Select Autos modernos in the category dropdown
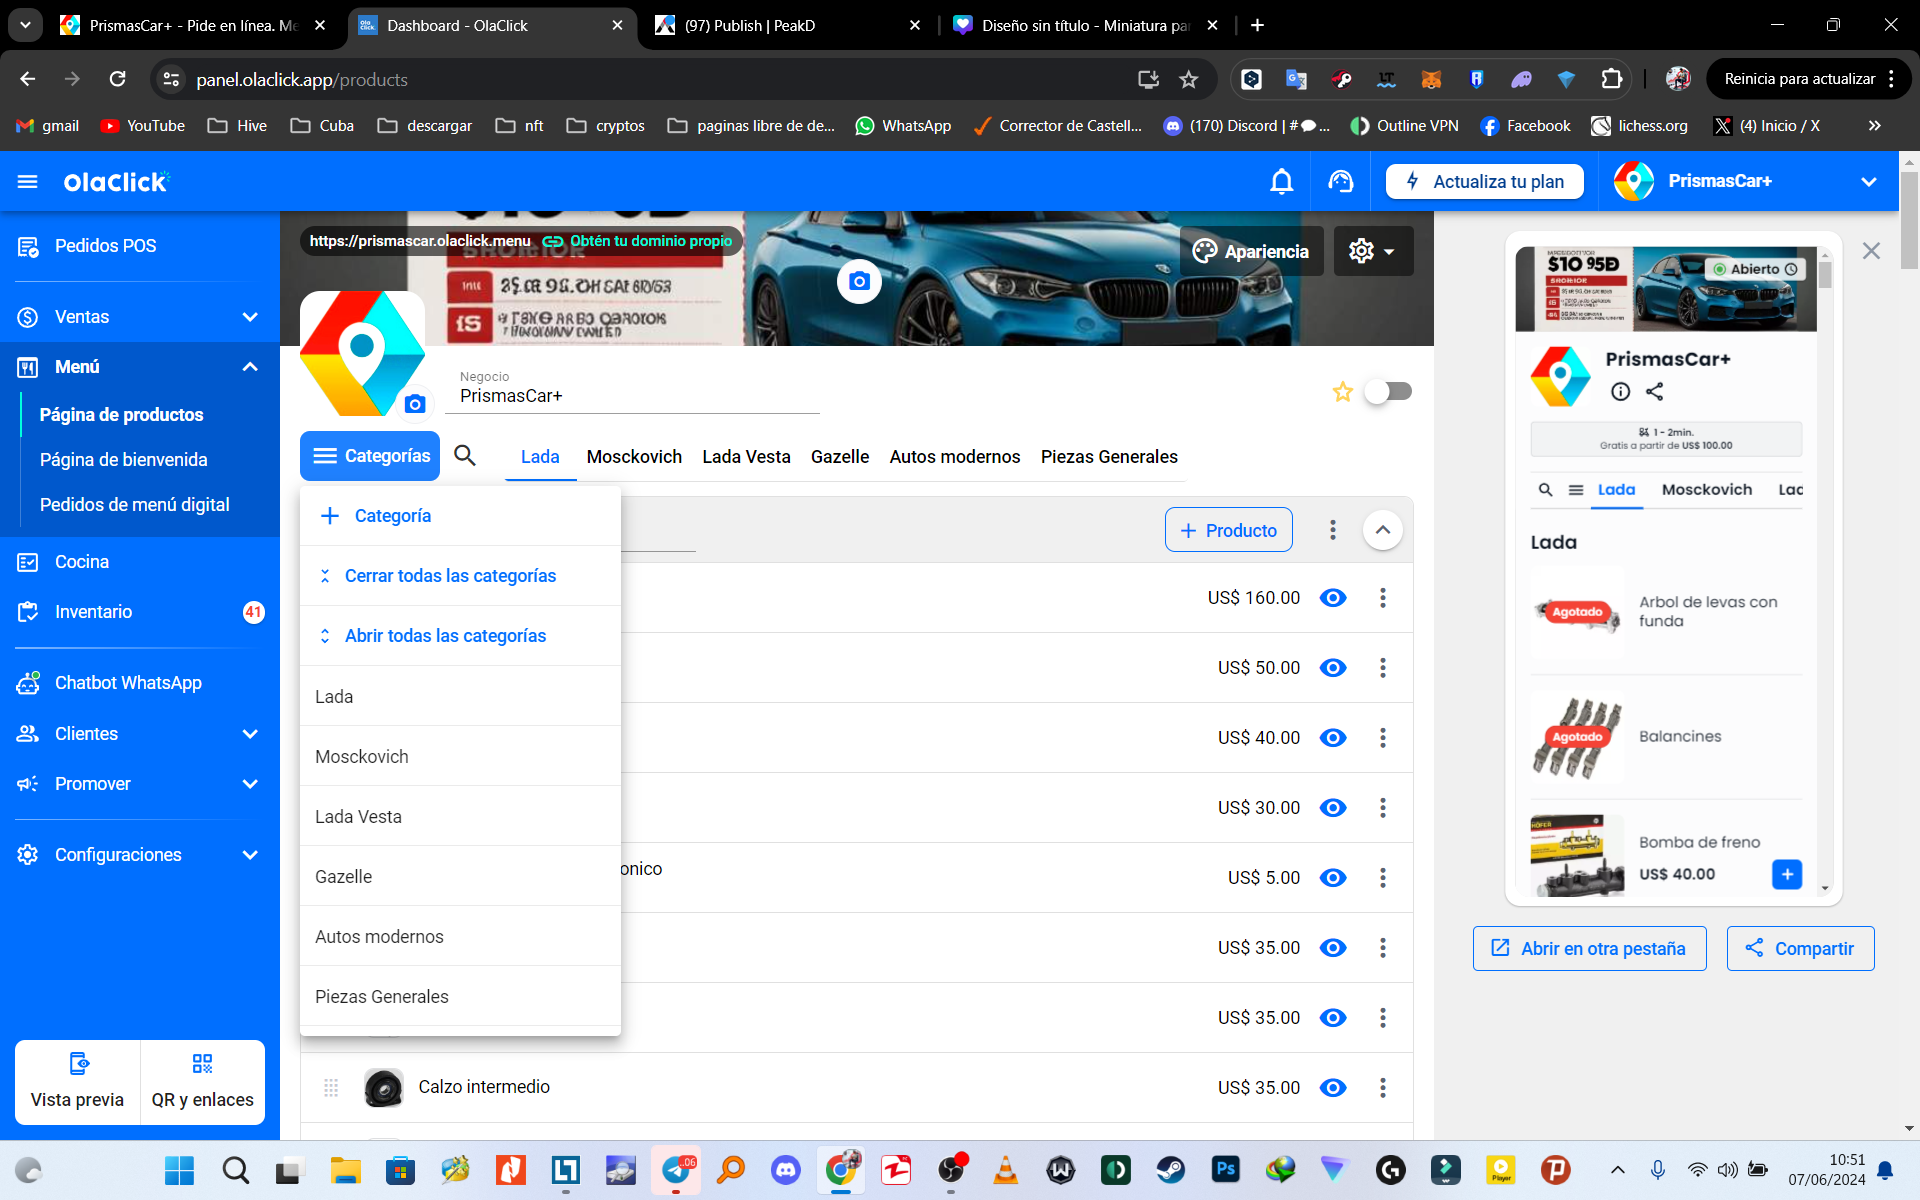Screen dimensions: 1920x1200 [460, 937]
